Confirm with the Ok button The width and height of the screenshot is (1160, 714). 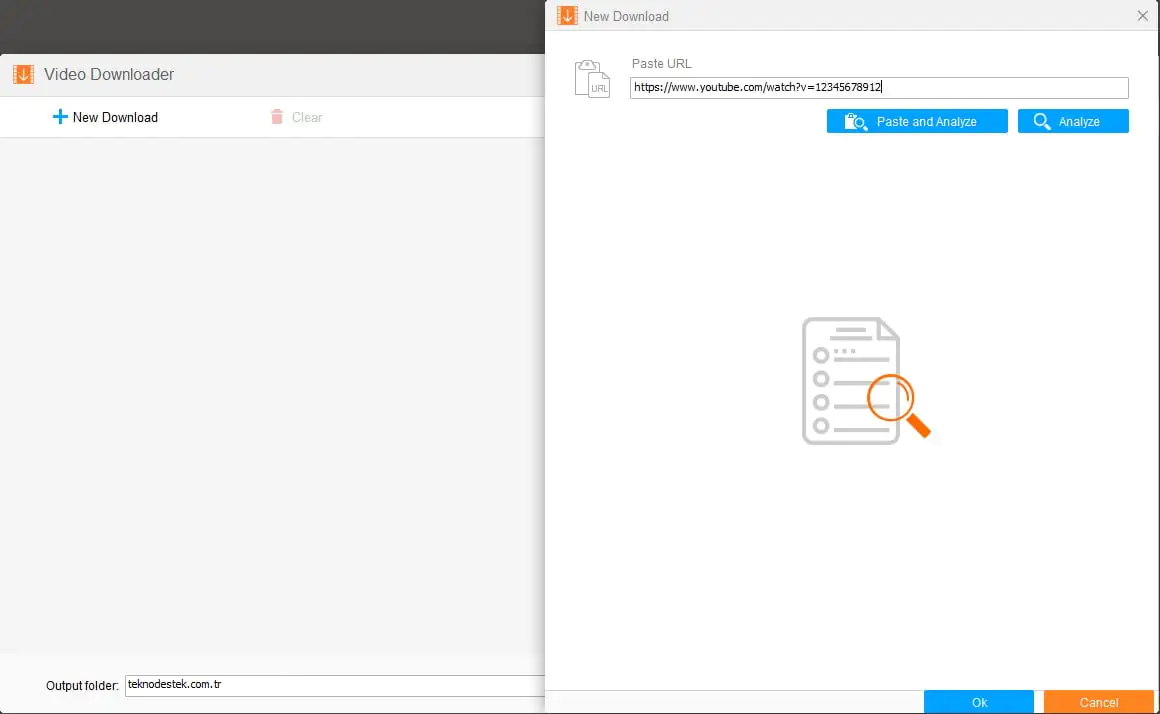979,702
